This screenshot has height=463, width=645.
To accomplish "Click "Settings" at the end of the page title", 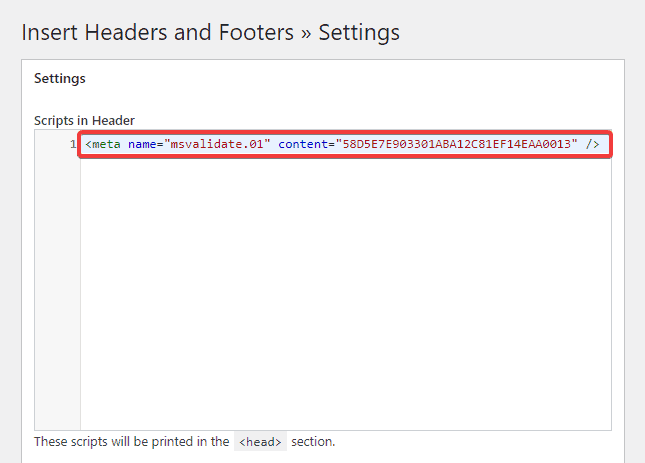I will point(359,32).
